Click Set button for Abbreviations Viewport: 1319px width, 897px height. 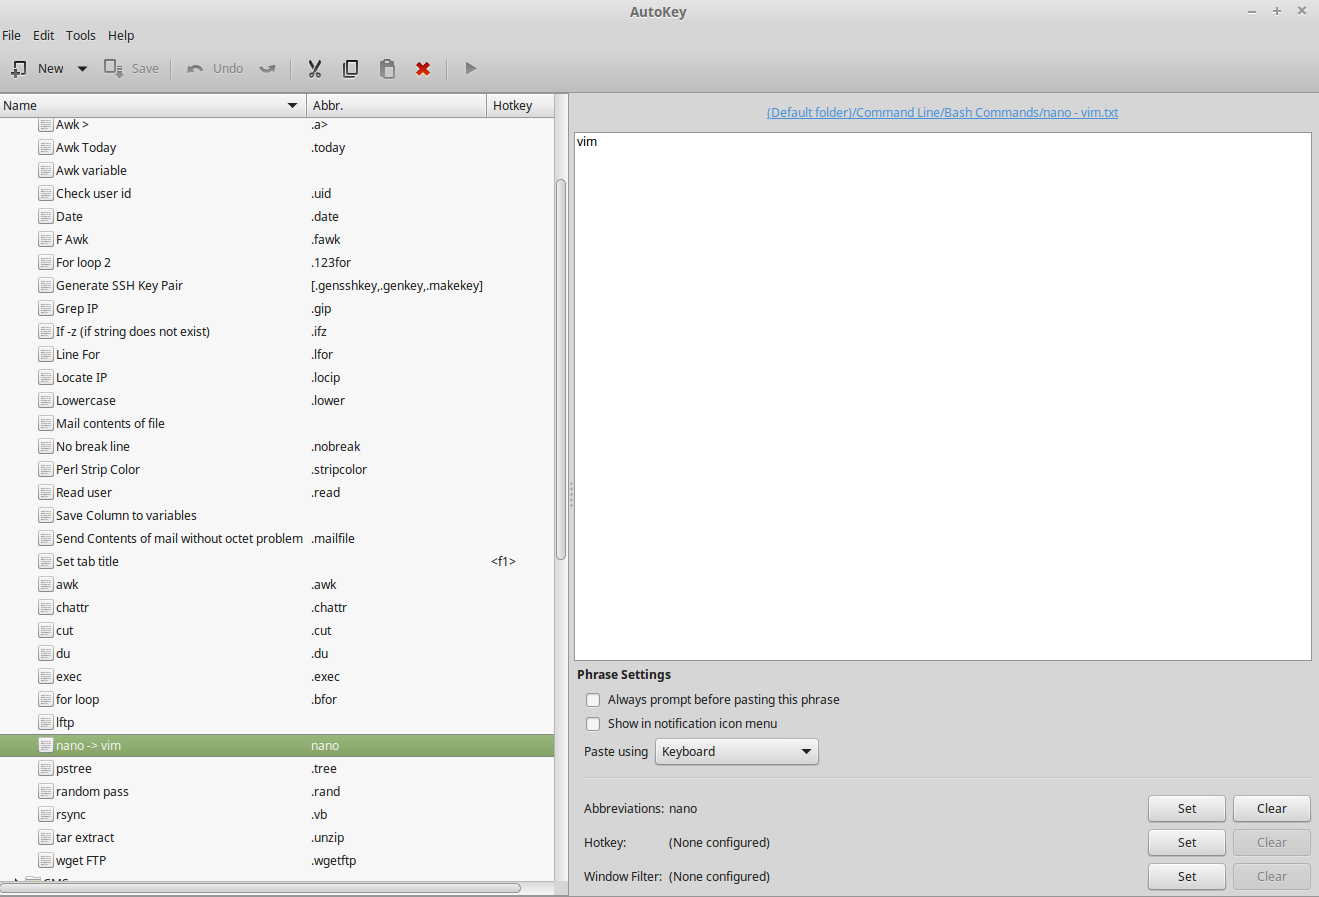click(1186, 809)
